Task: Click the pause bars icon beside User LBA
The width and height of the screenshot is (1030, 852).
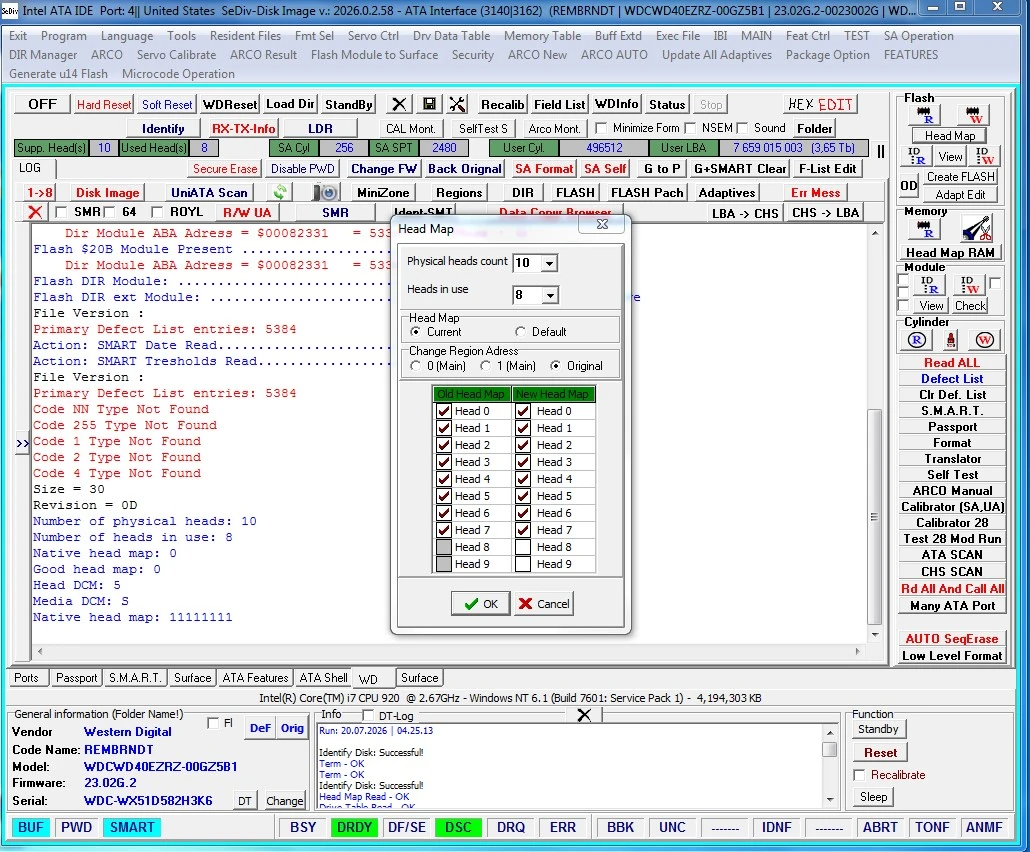Action: click(x=881, y=152)
